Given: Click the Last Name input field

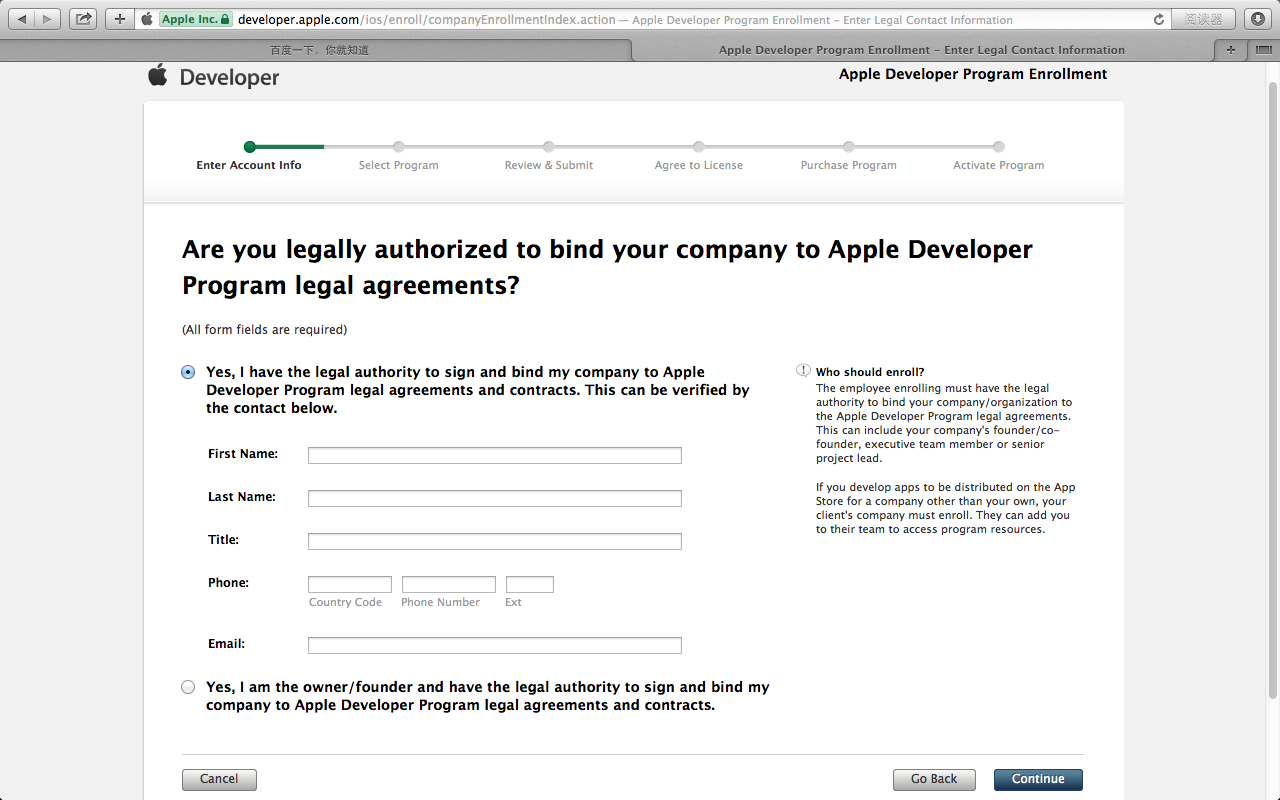Looking at the screenshot, I should [x=495, y=499].
